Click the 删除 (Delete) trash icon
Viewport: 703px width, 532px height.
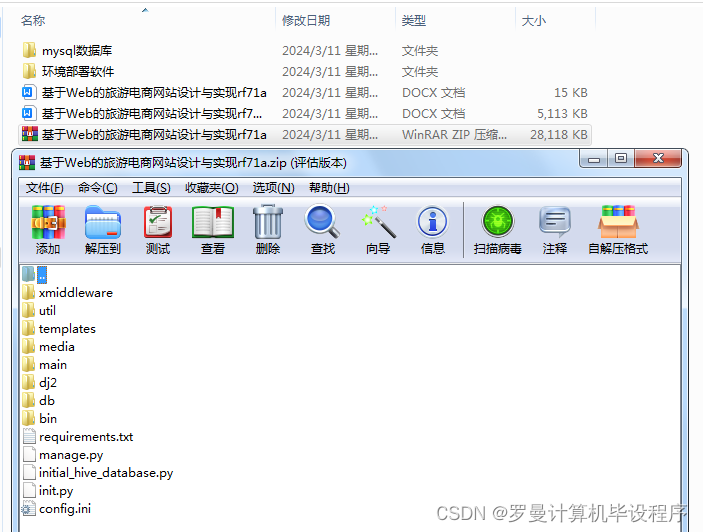point(268,222)
